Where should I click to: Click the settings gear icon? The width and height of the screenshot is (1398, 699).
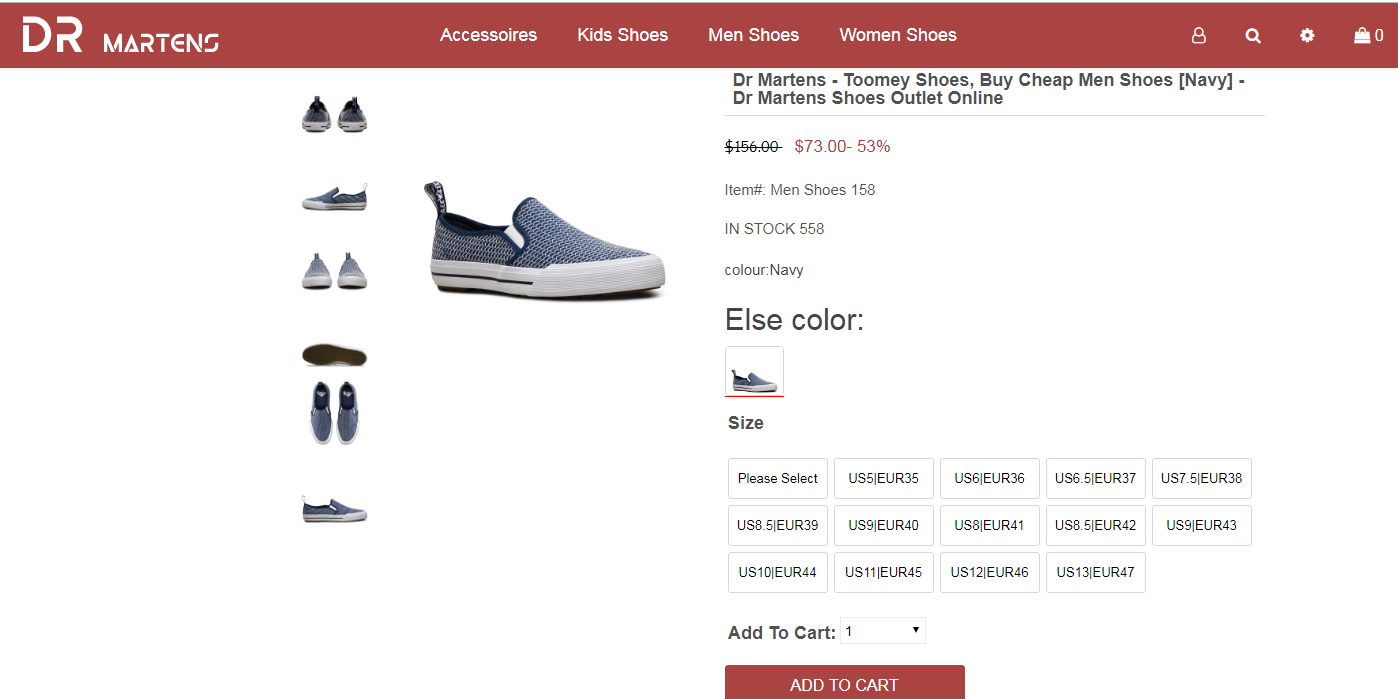(x=1307, y=35)
